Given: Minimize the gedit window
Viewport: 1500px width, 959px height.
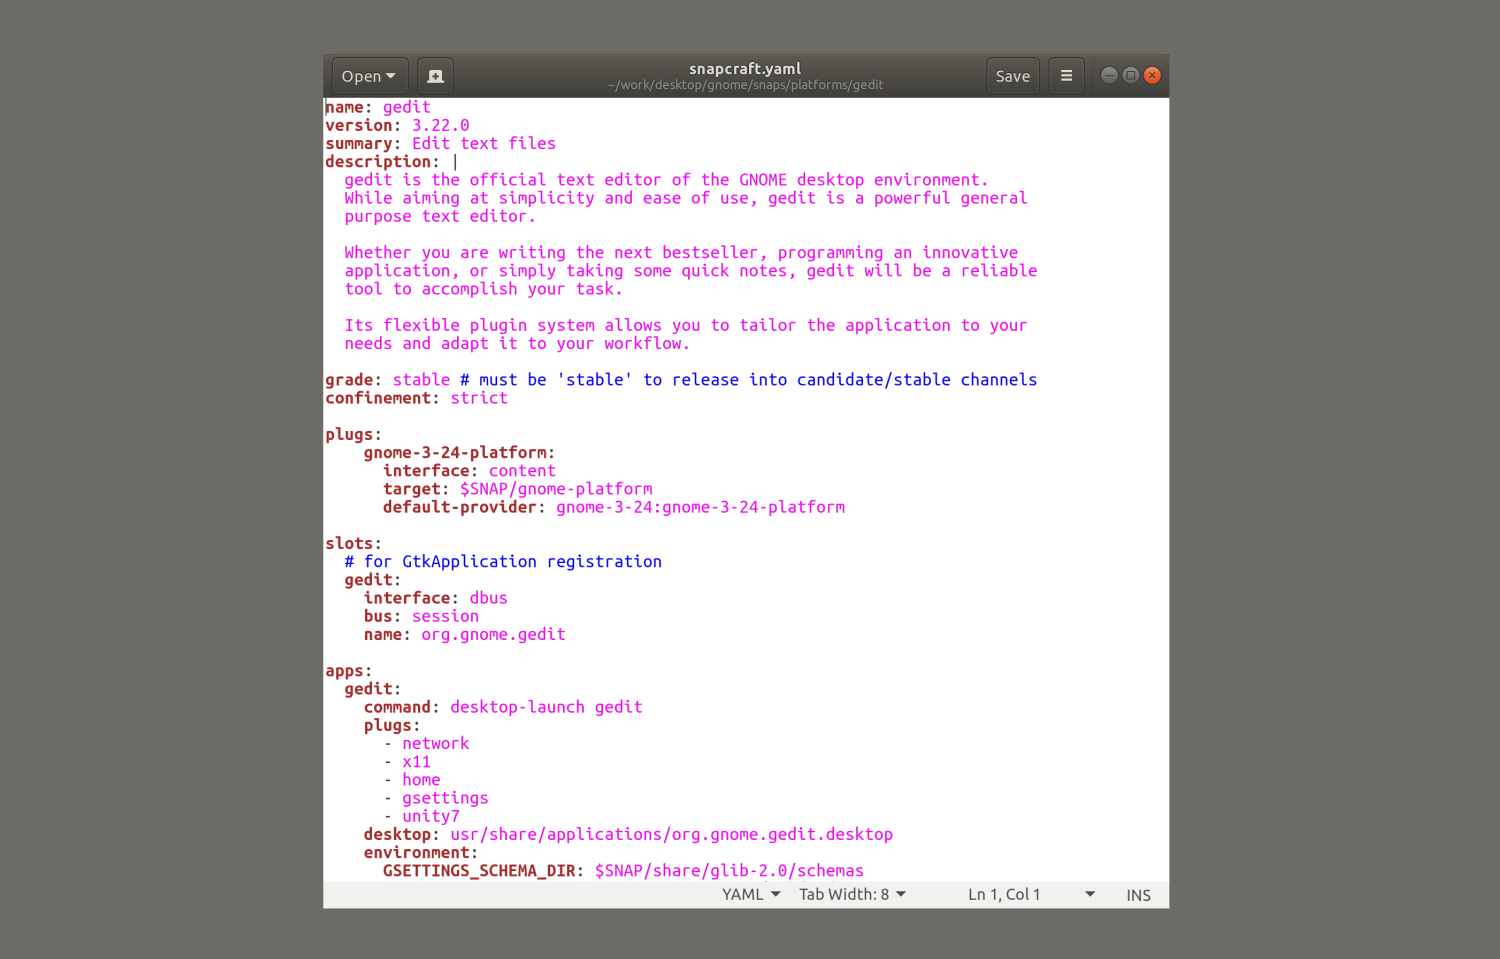Looking at the screenshot, I should [1109, 75].
